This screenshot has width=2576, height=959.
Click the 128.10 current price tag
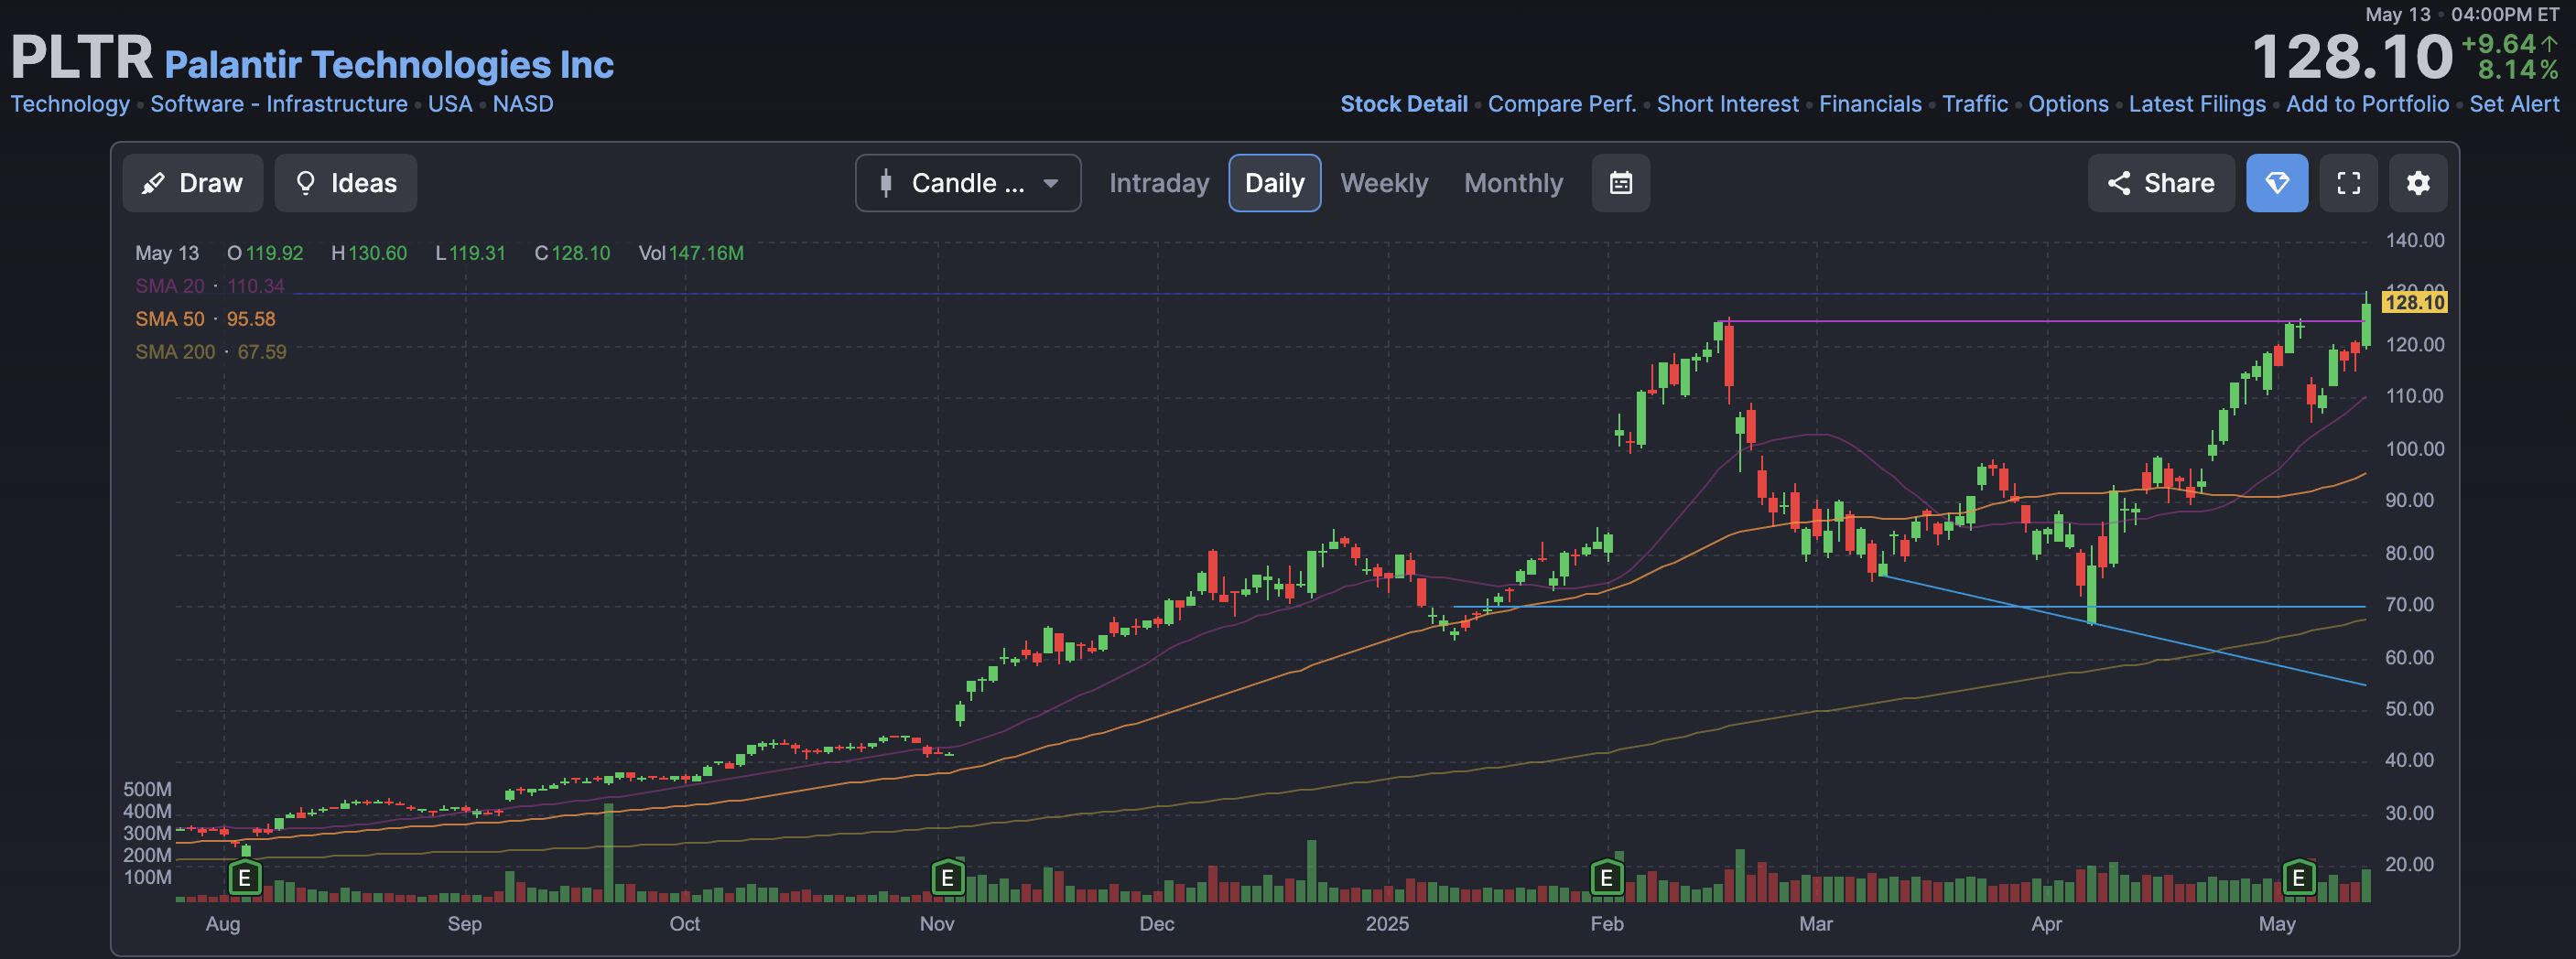coord(2414,302)
